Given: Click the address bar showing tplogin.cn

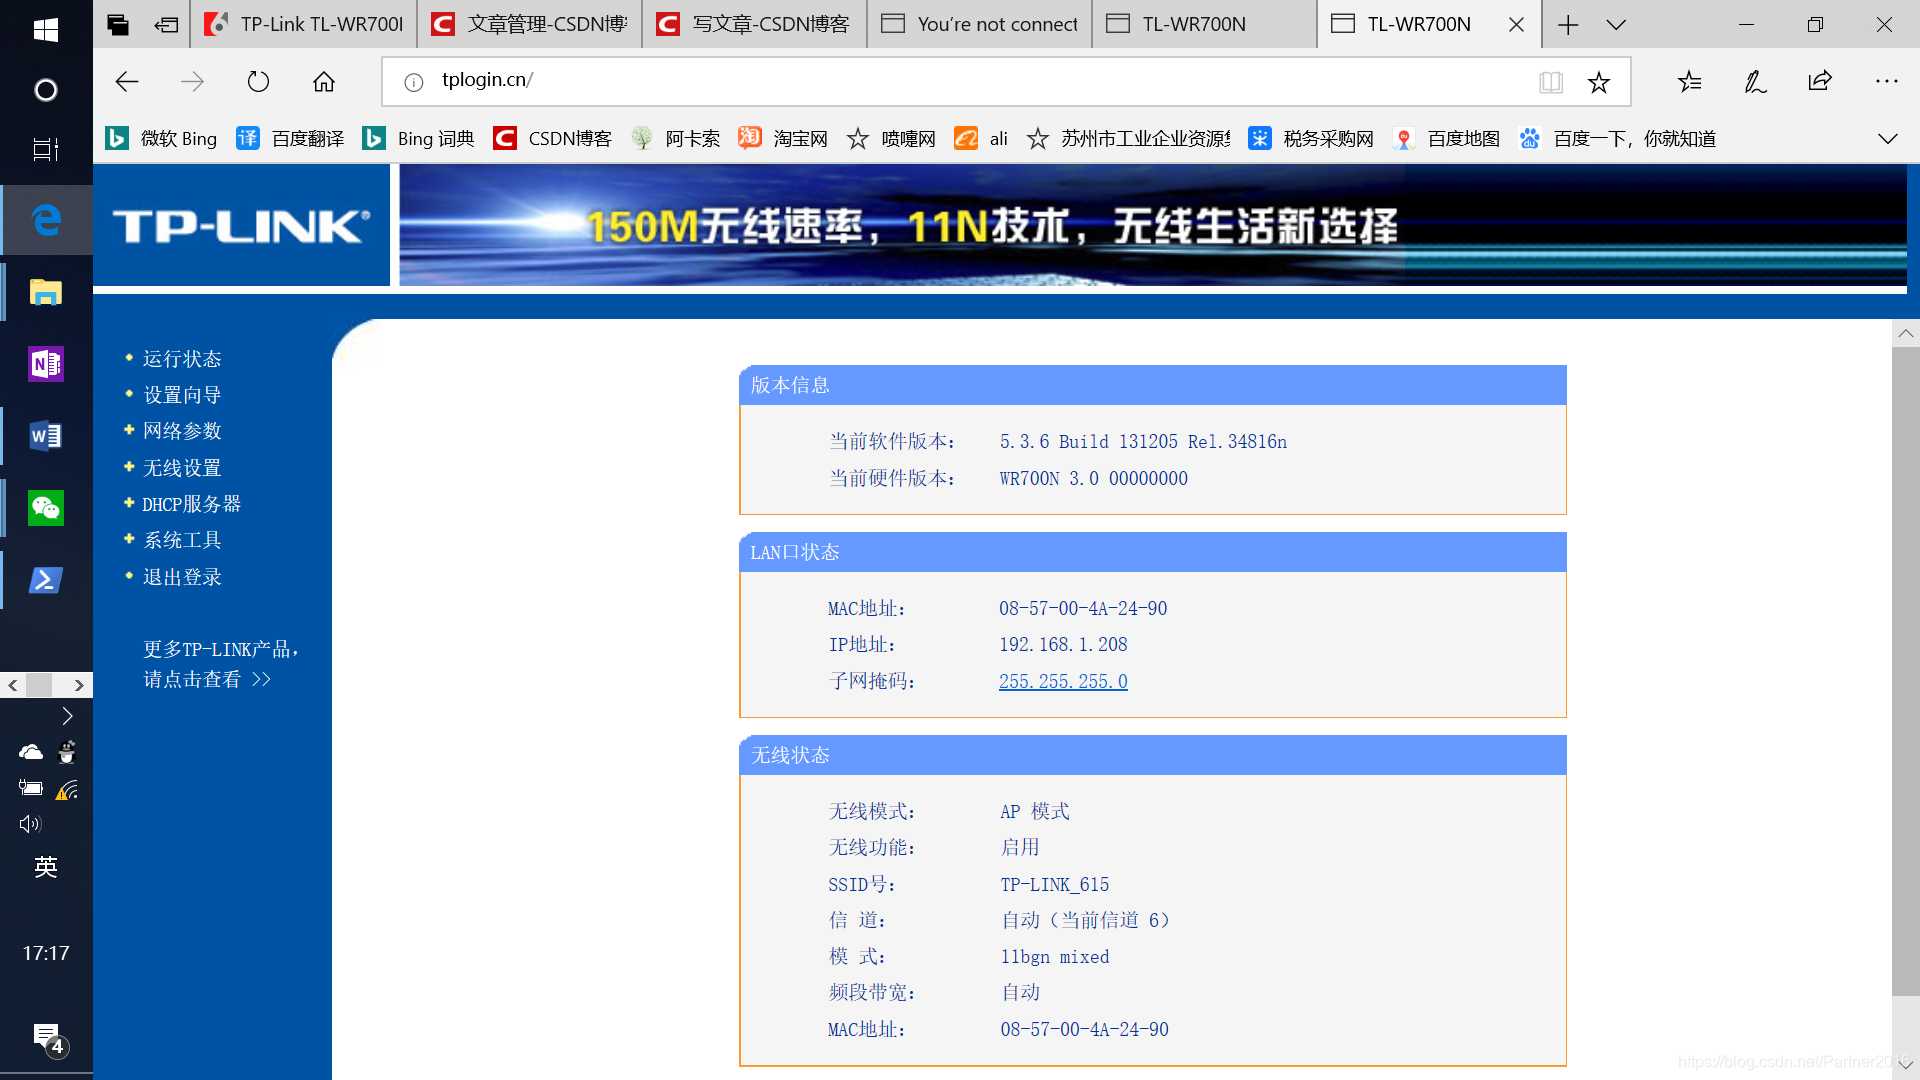Looking at the screenshot, I should pyautogui.click(x=700, y=80).
